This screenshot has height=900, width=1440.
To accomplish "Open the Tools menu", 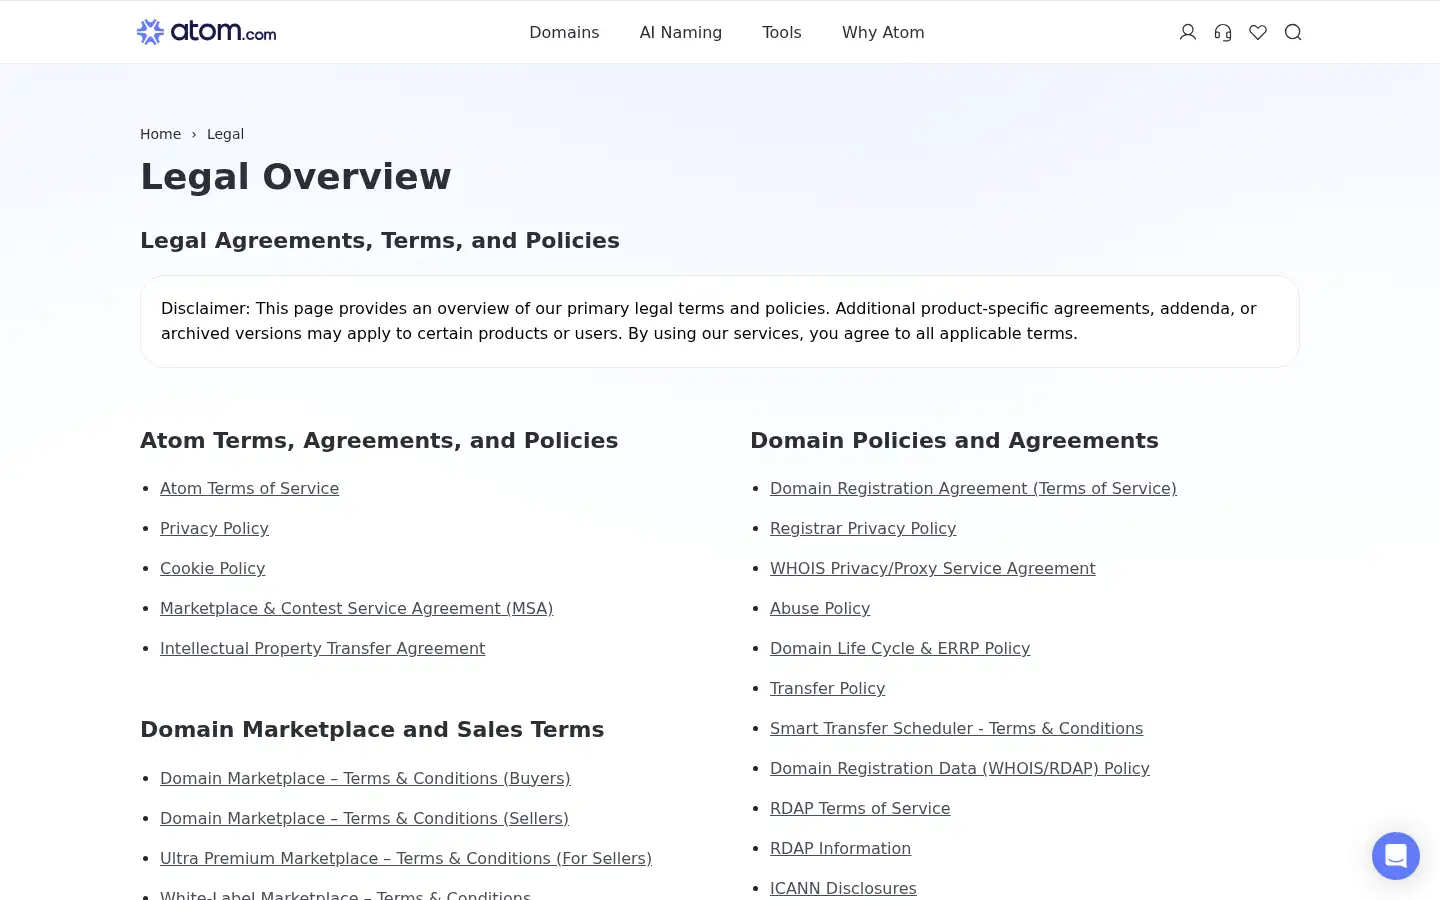I will point(782,32).
